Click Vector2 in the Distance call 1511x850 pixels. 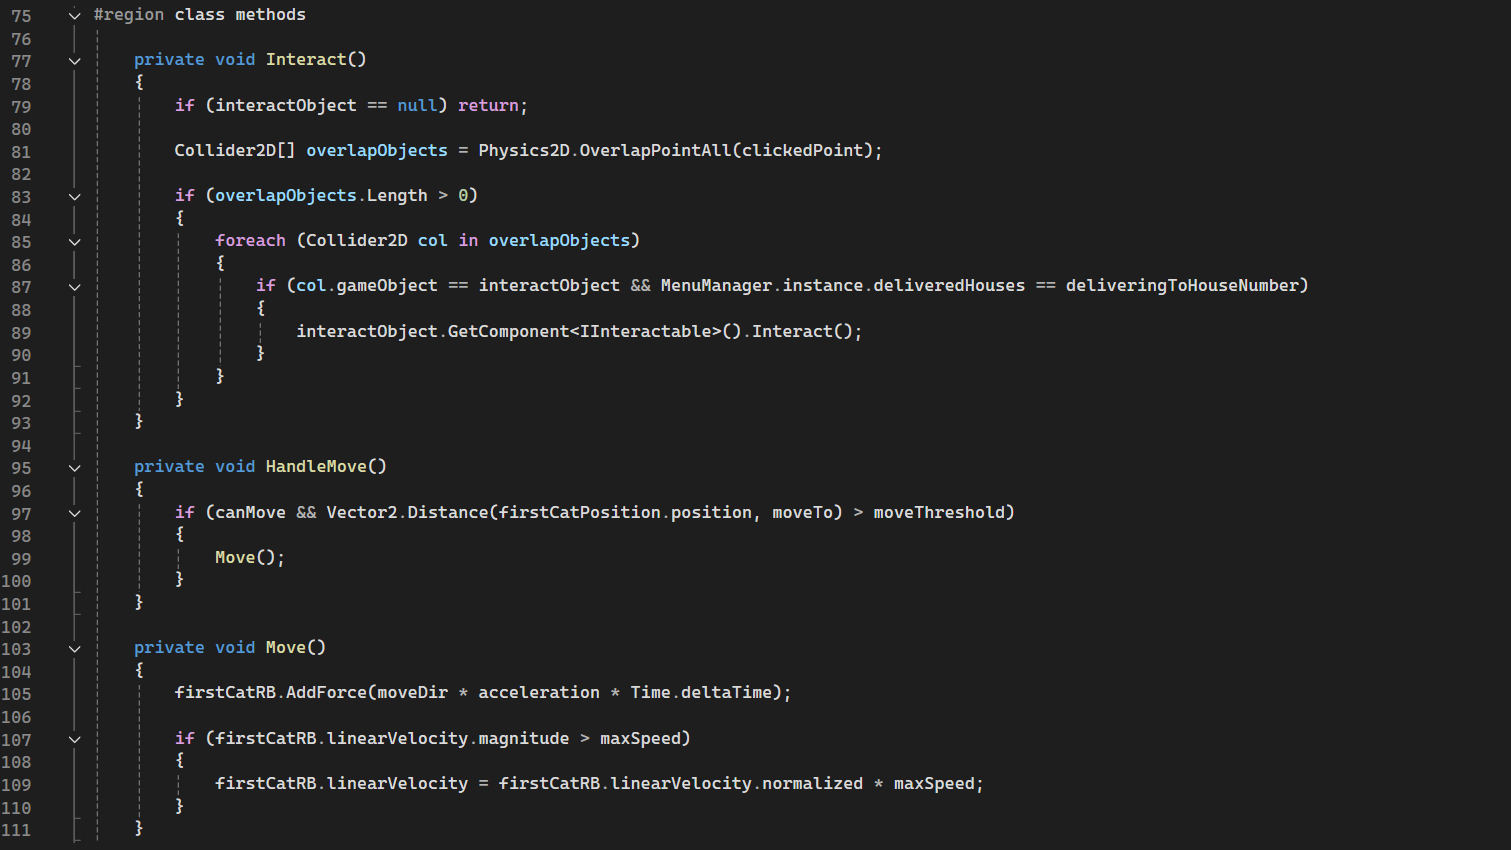click(x=362, y=513)
